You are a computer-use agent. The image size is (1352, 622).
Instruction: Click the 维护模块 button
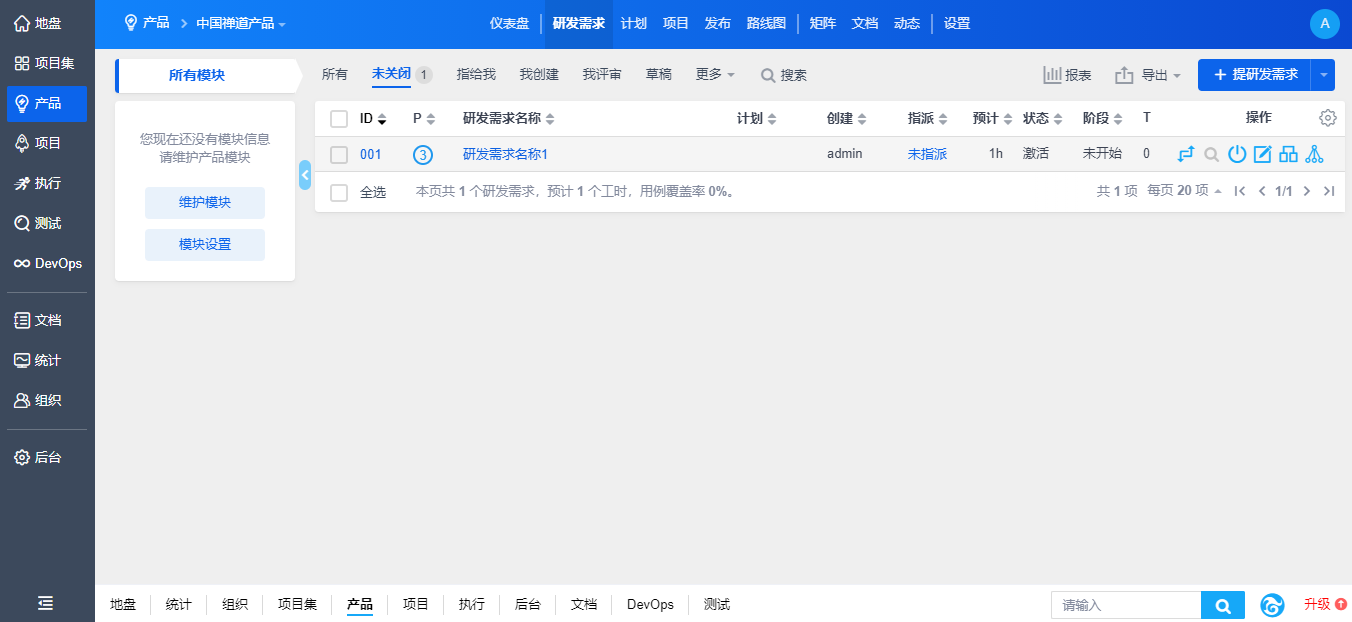click(205, 202)
